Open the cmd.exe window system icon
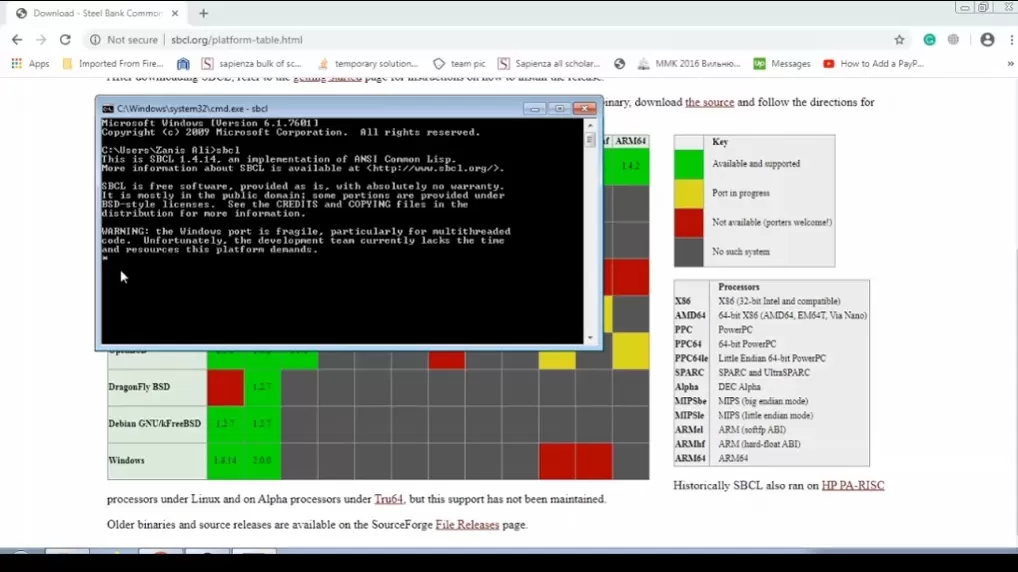The width and height of the screenshot is (1018, 572). [108, 109]
